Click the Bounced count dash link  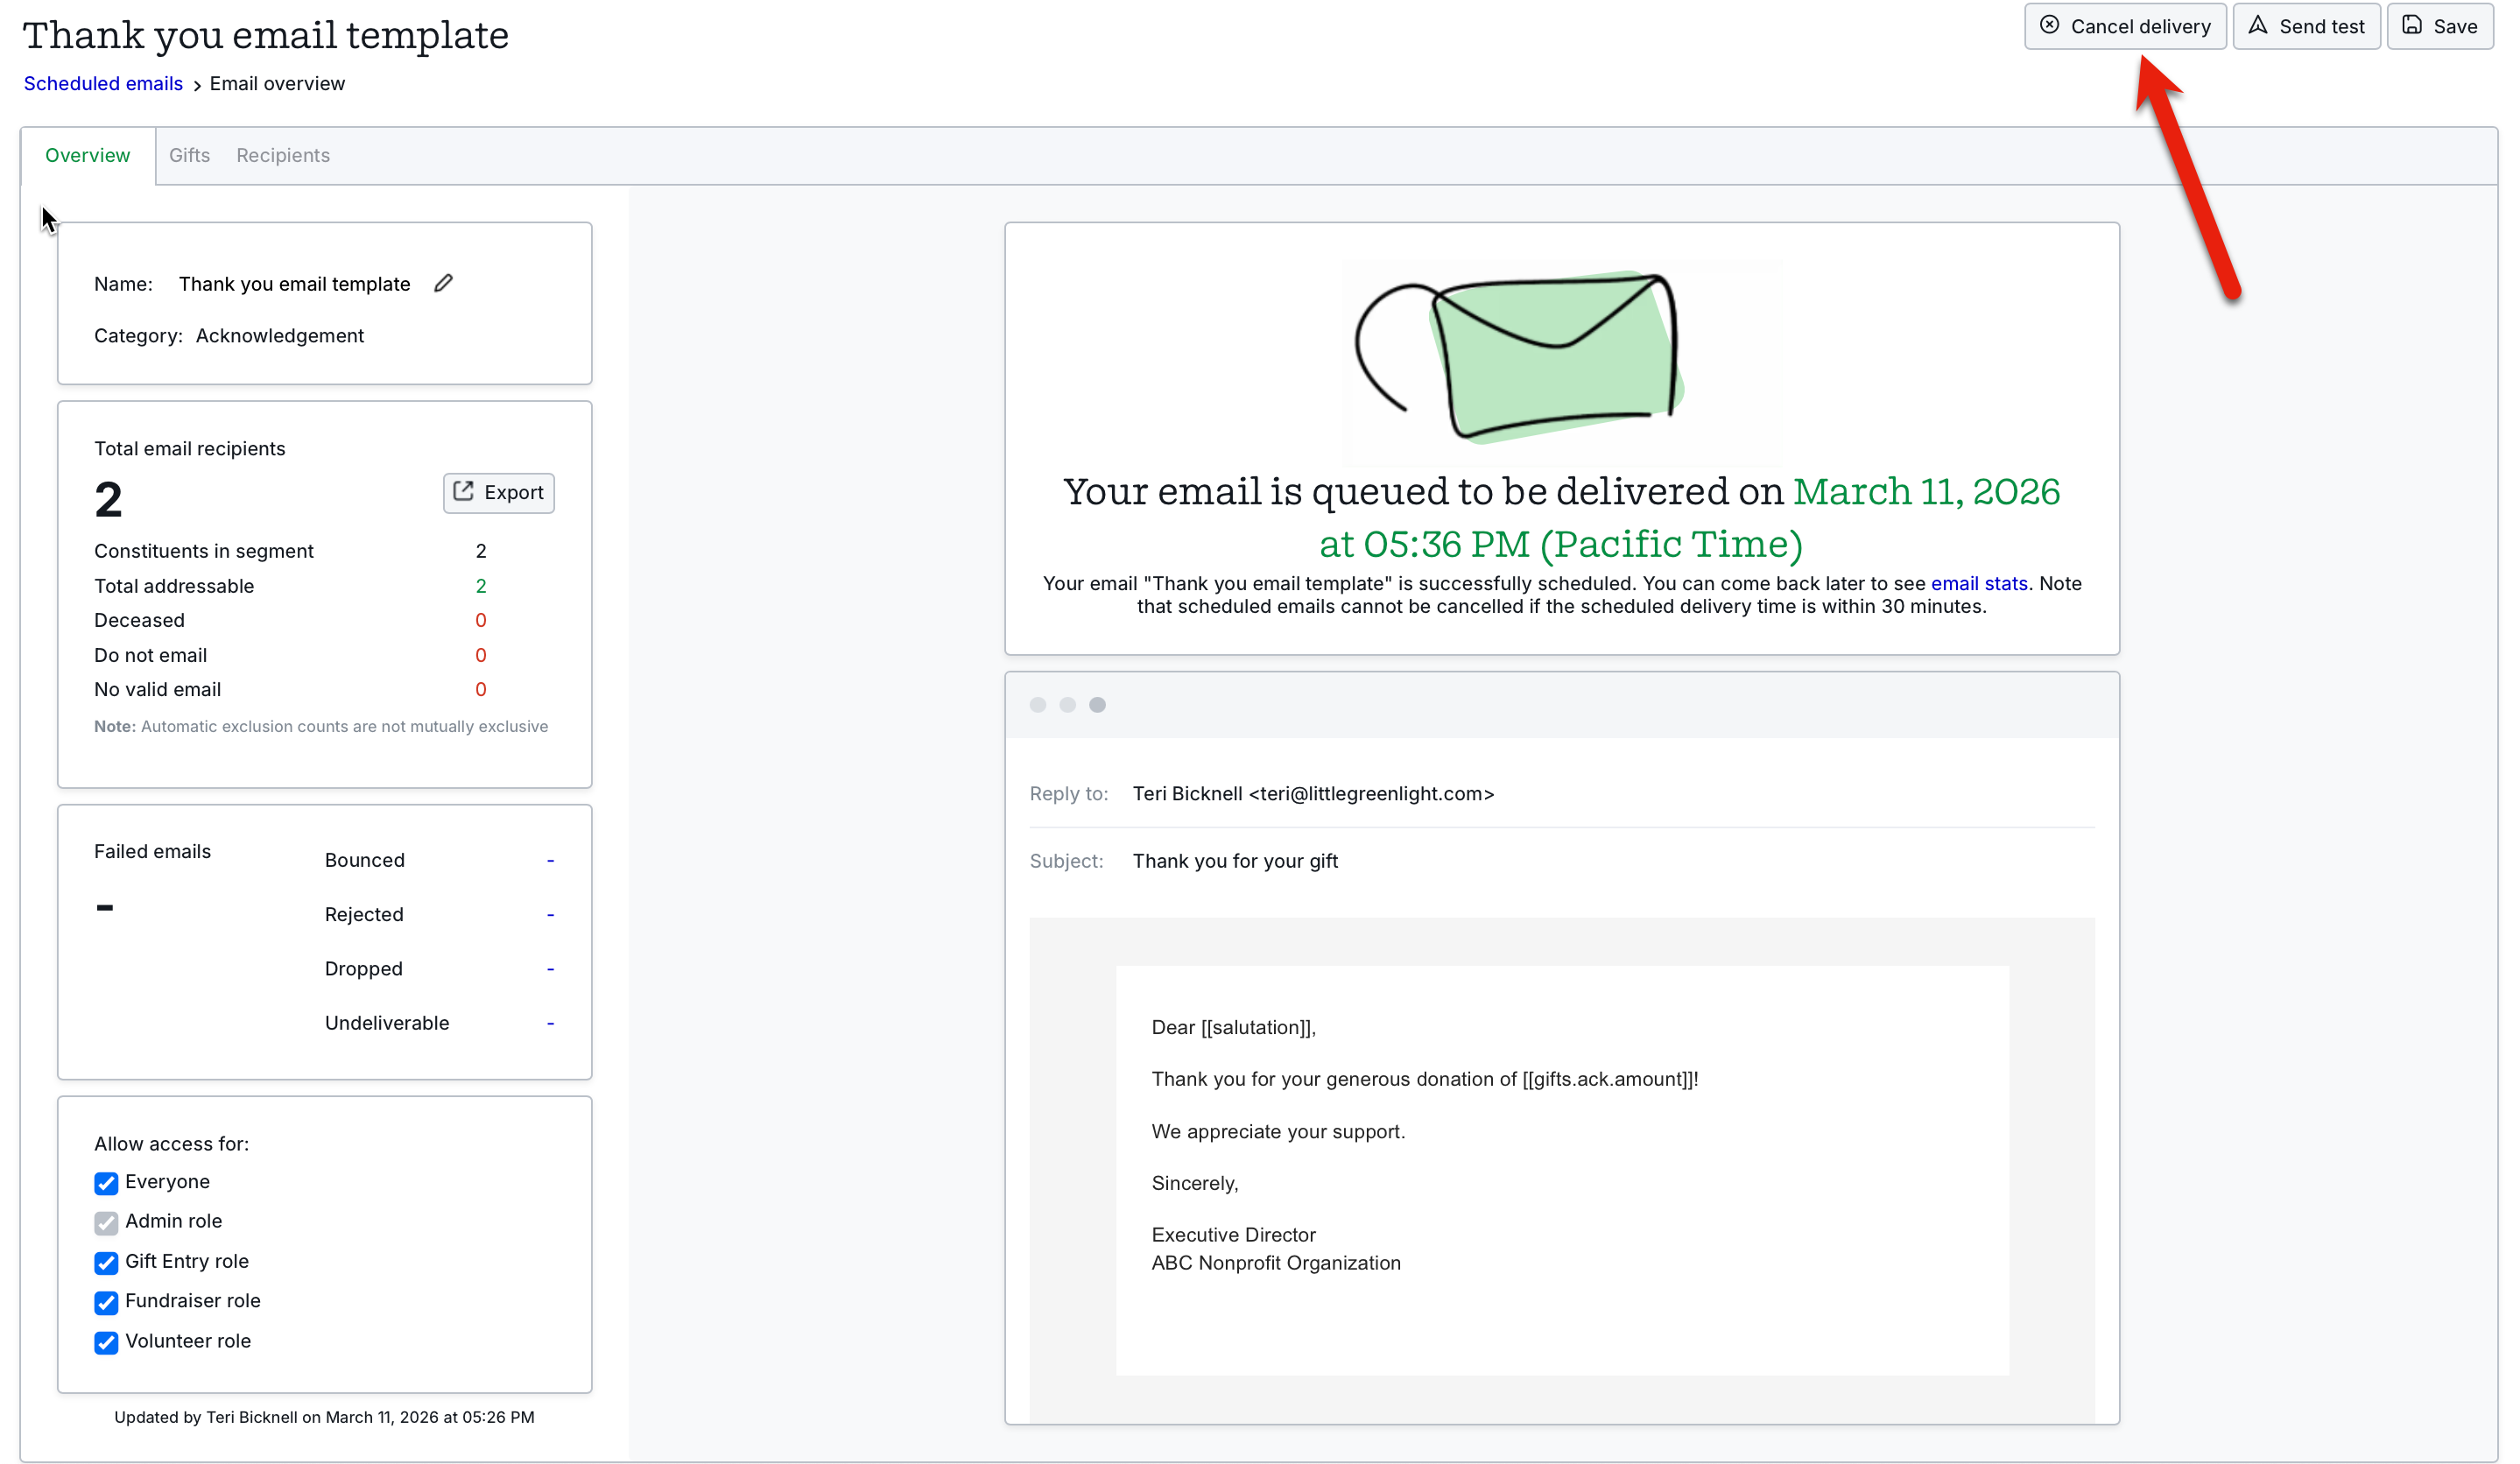click(x=550, y=860)
